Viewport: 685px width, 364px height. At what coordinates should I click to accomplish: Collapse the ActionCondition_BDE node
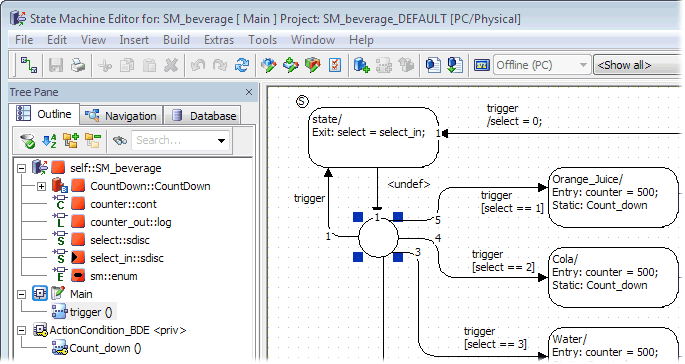21,331
